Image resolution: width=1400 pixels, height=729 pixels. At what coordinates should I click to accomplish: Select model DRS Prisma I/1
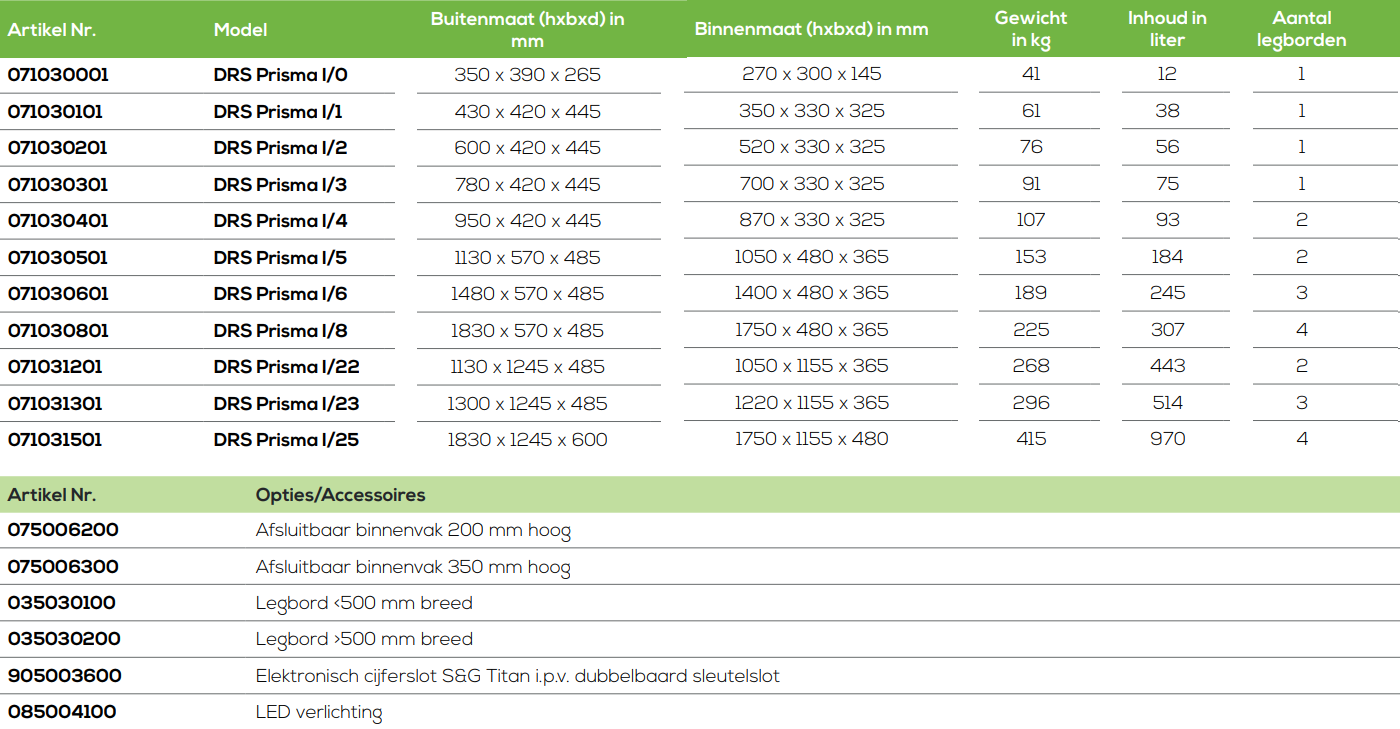point(278,112)
